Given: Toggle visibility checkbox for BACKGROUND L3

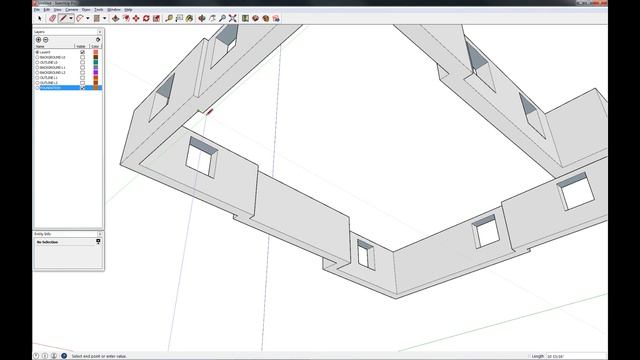Looking at the screenshot, I should tap(82, 58).
